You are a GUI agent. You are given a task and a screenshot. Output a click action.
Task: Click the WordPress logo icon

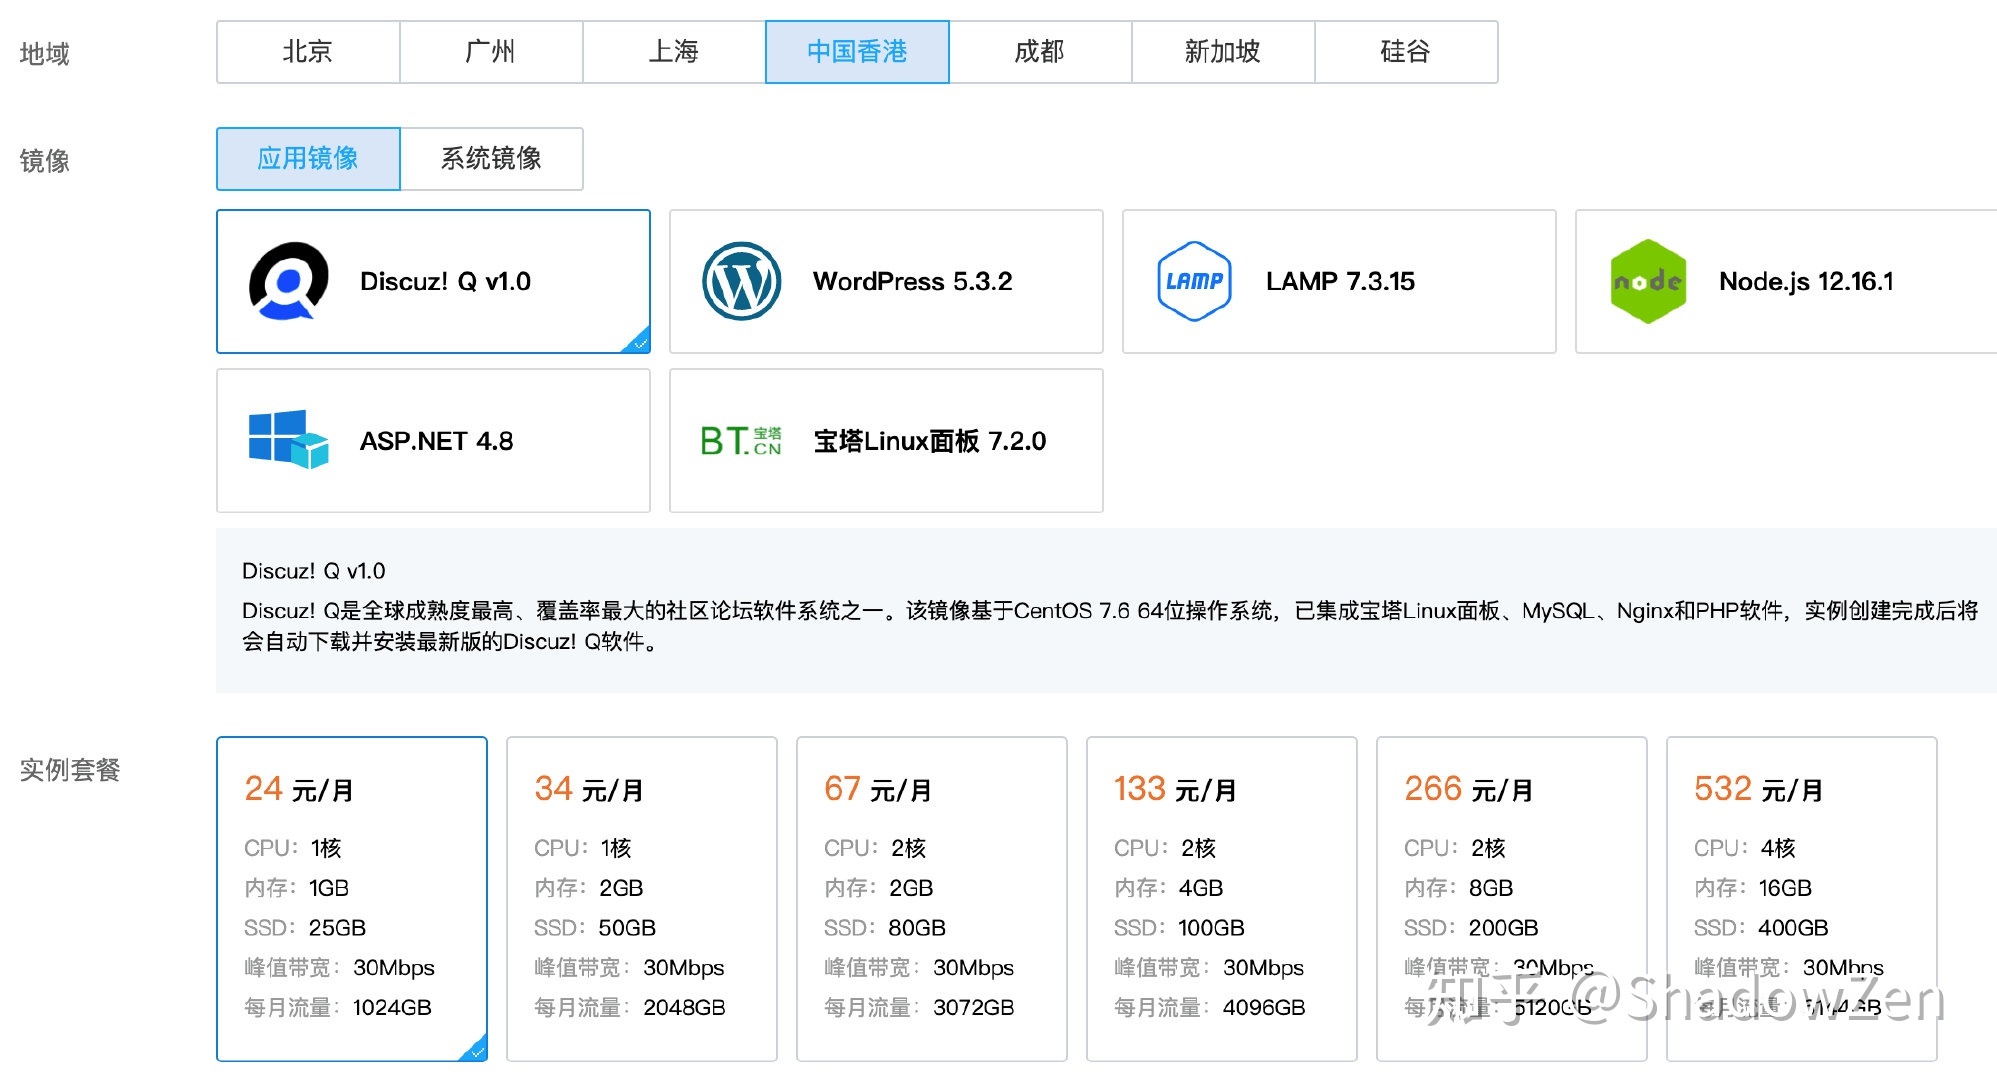coord(741,281)
